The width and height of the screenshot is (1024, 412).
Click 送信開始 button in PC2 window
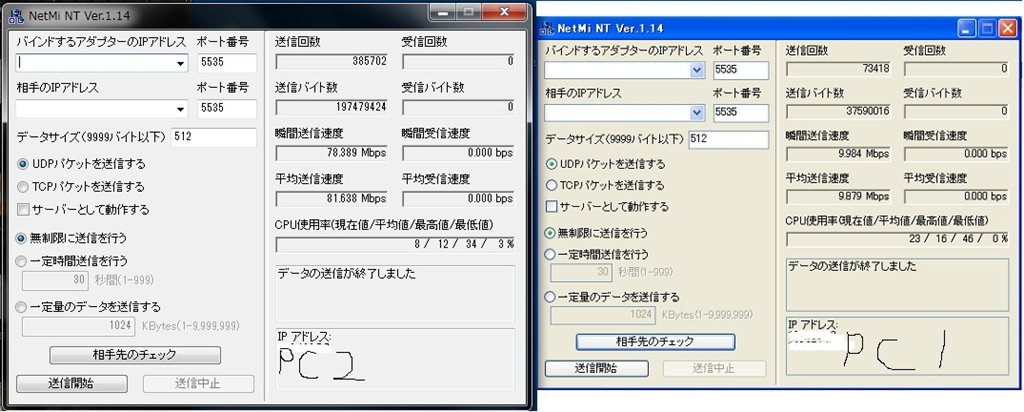[x=71, y=383]
